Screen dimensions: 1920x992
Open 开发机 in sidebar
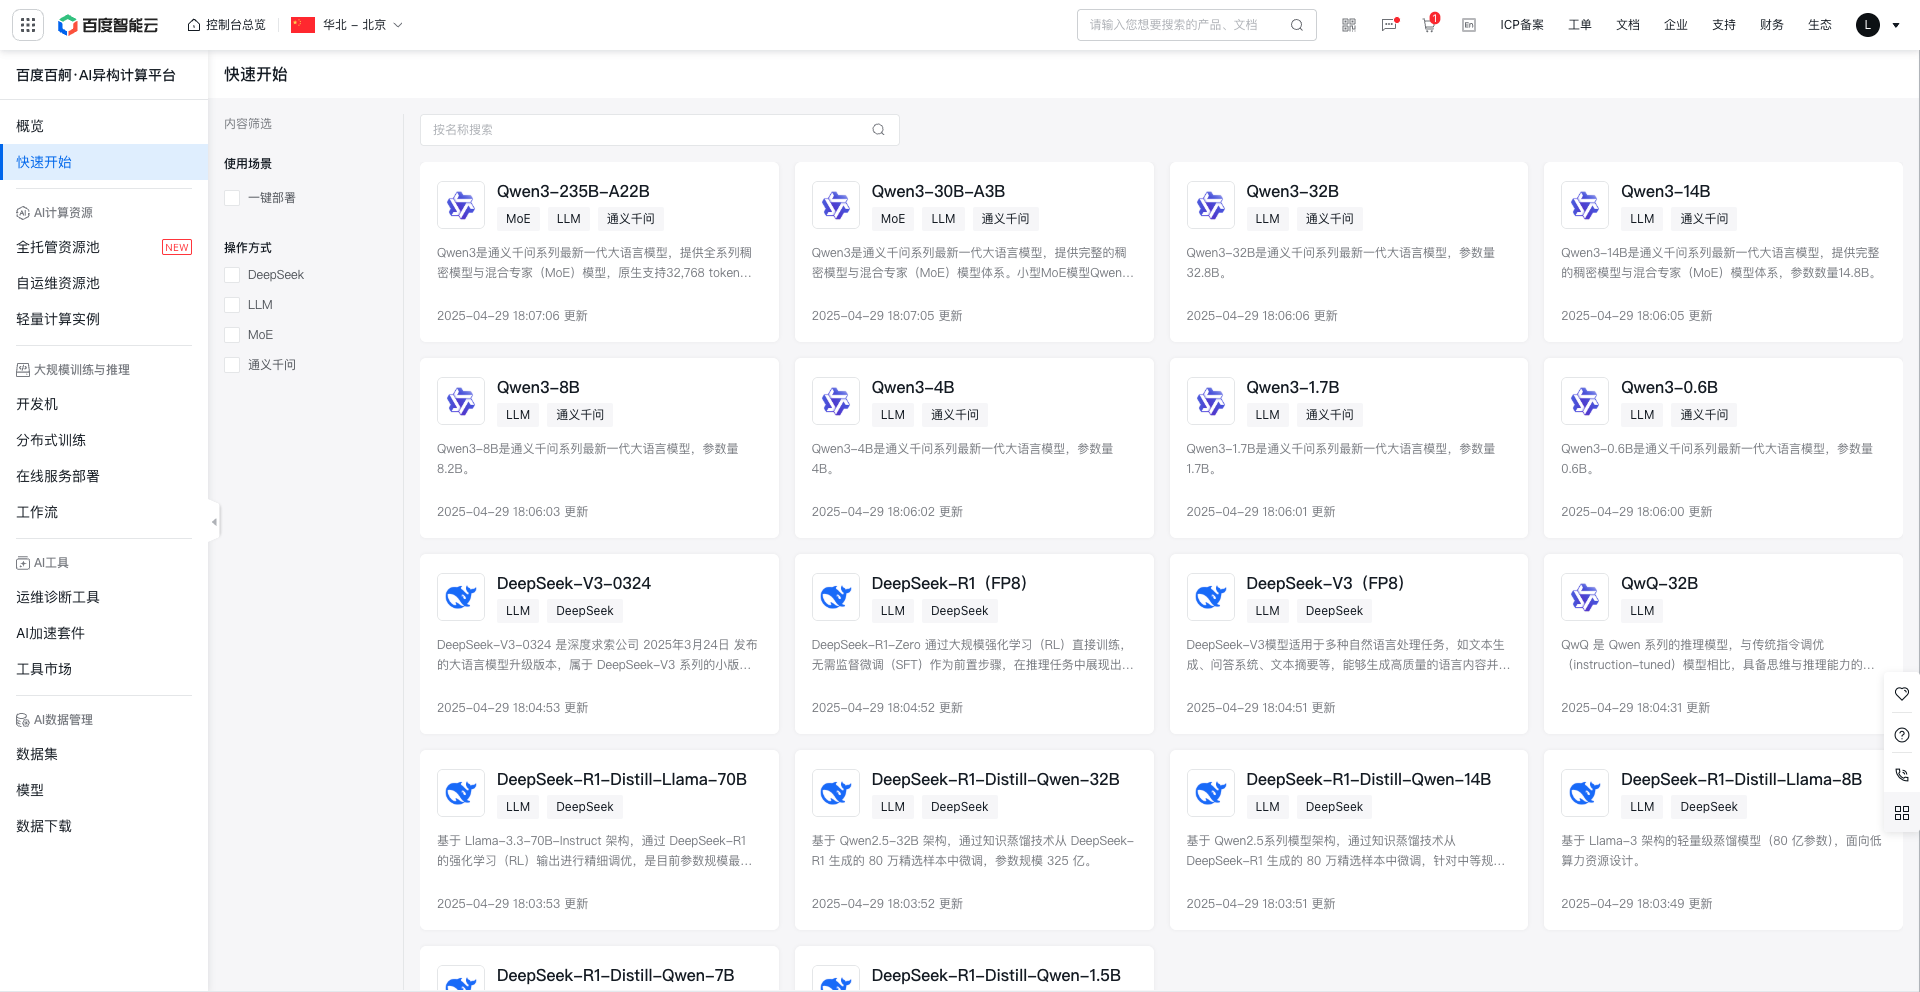(104, 404)
